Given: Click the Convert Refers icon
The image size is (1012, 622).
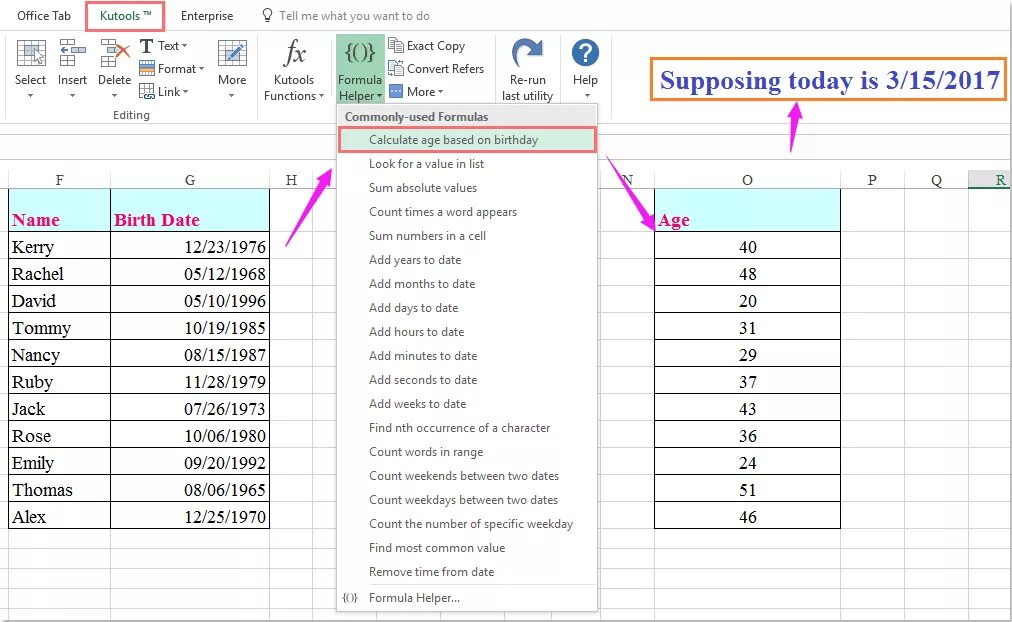Looking at the screenshot, I should [x=396, y=68].
